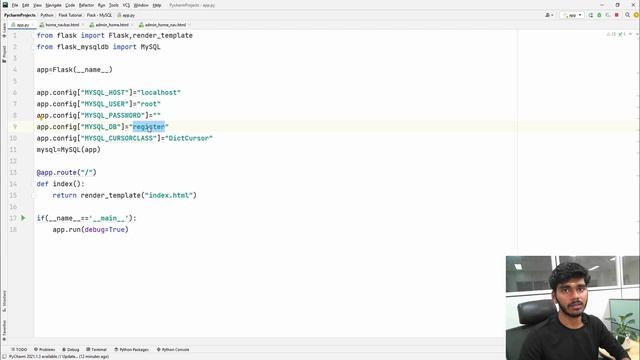Image resolution: width=640 pixels, height=360 pixels.
Task: Open the Run menu
Action: pos(101,5)
